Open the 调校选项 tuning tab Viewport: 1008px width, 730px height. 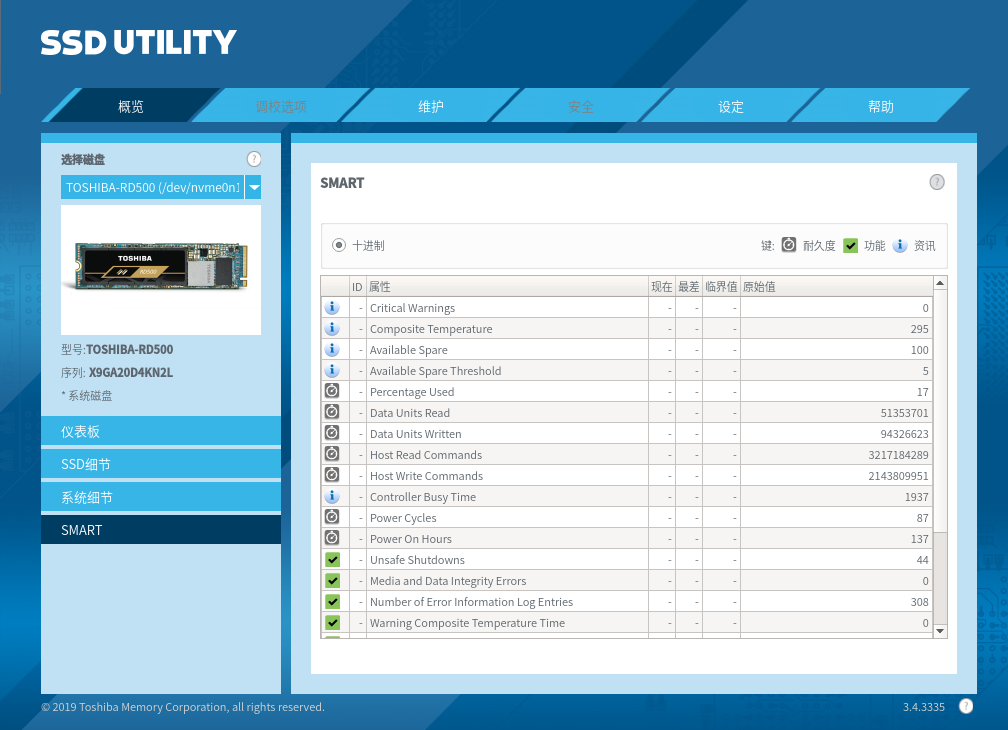click(x=281, y=106)
